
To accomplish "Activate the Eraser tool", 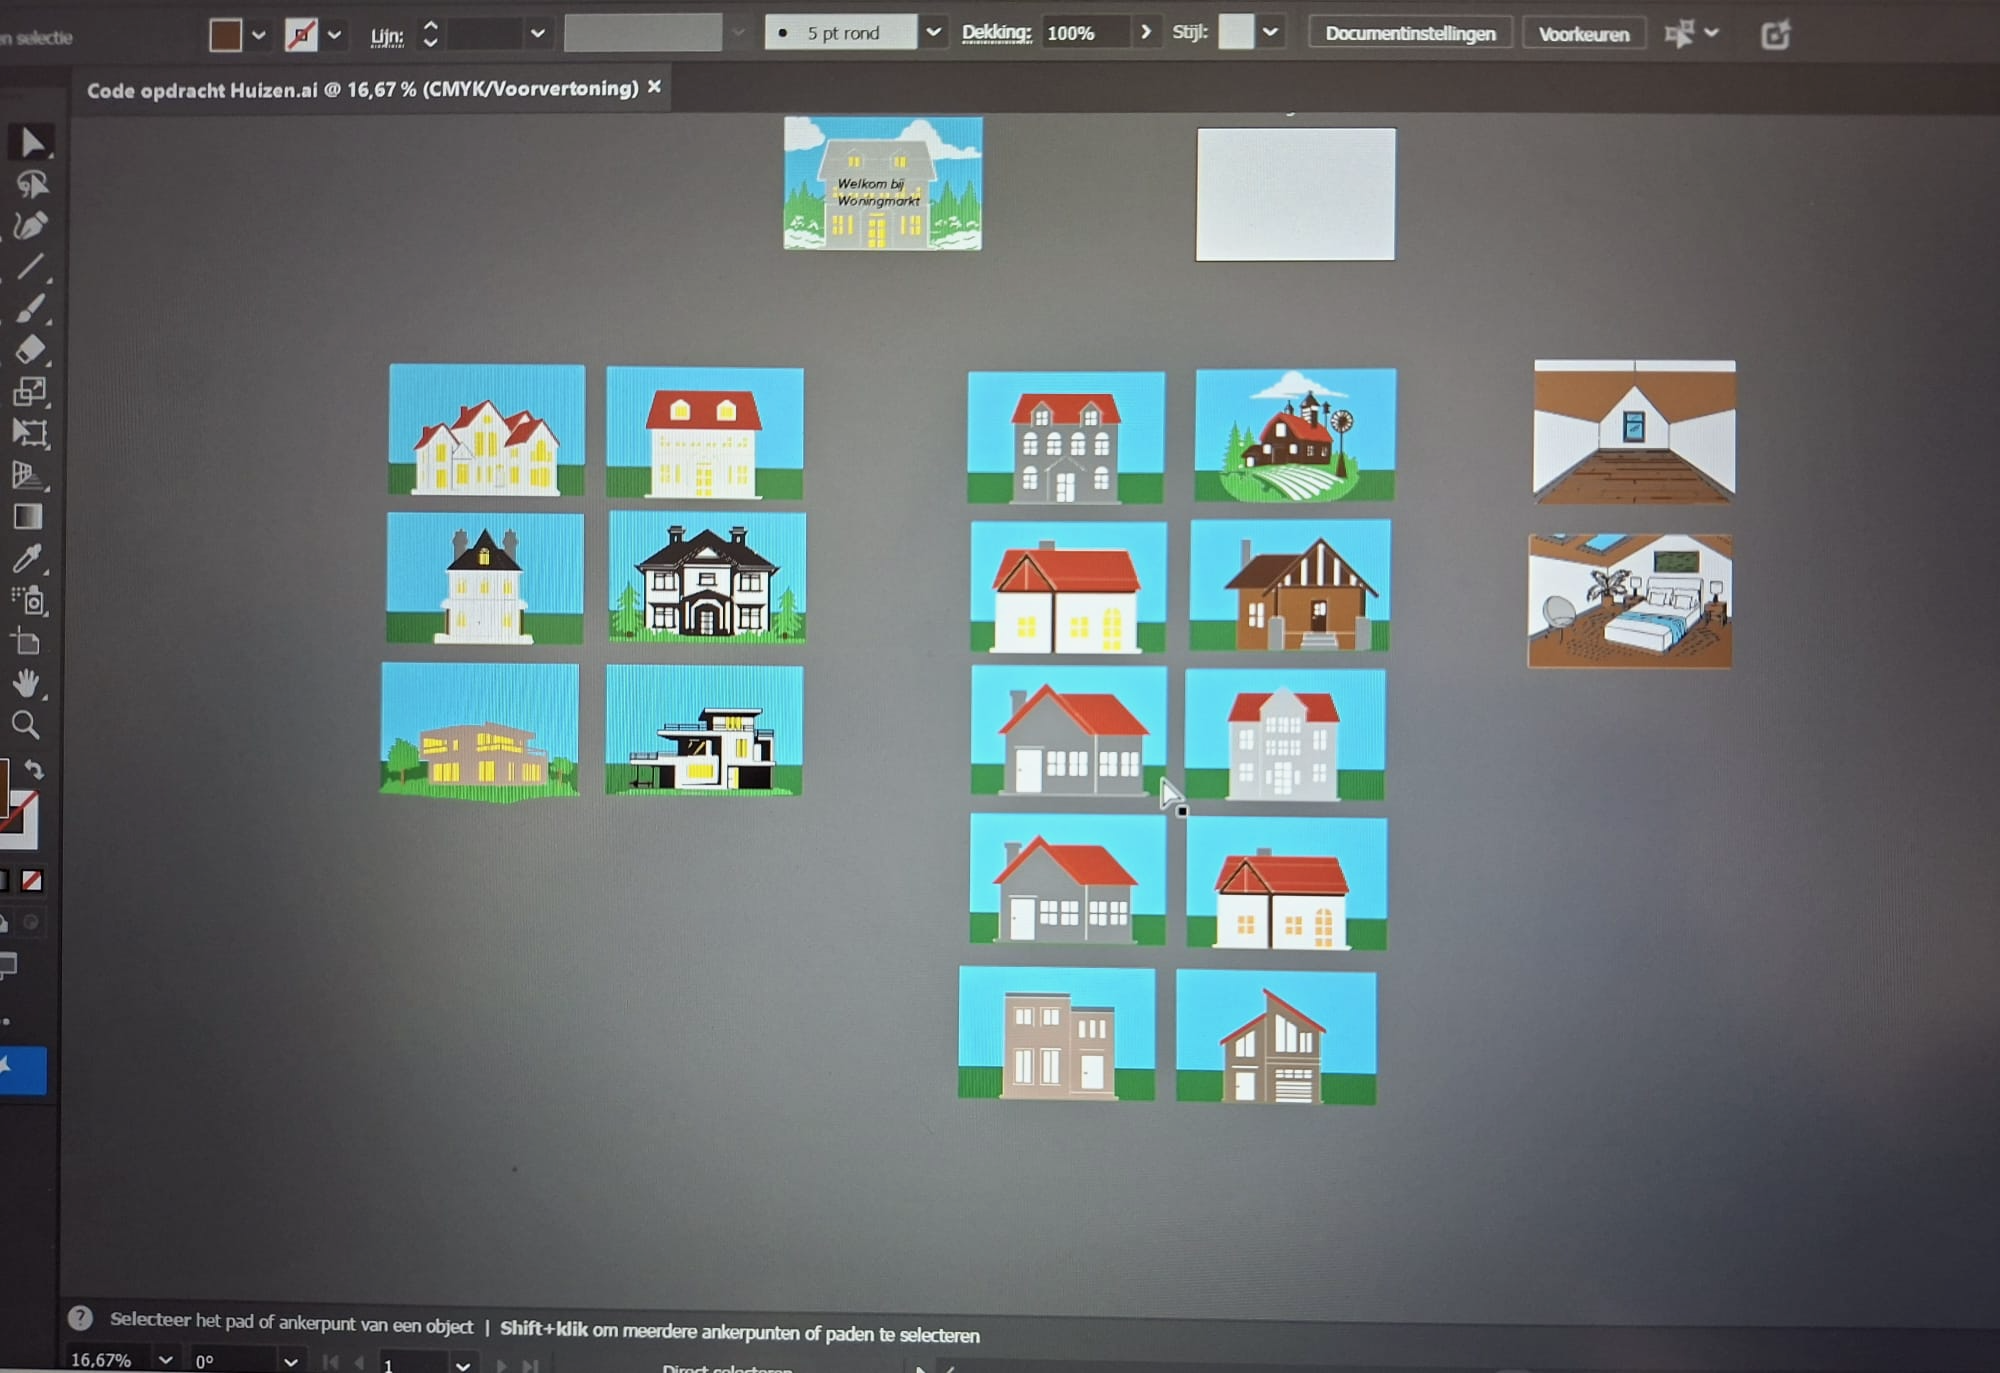I will [x=30, y=350].
